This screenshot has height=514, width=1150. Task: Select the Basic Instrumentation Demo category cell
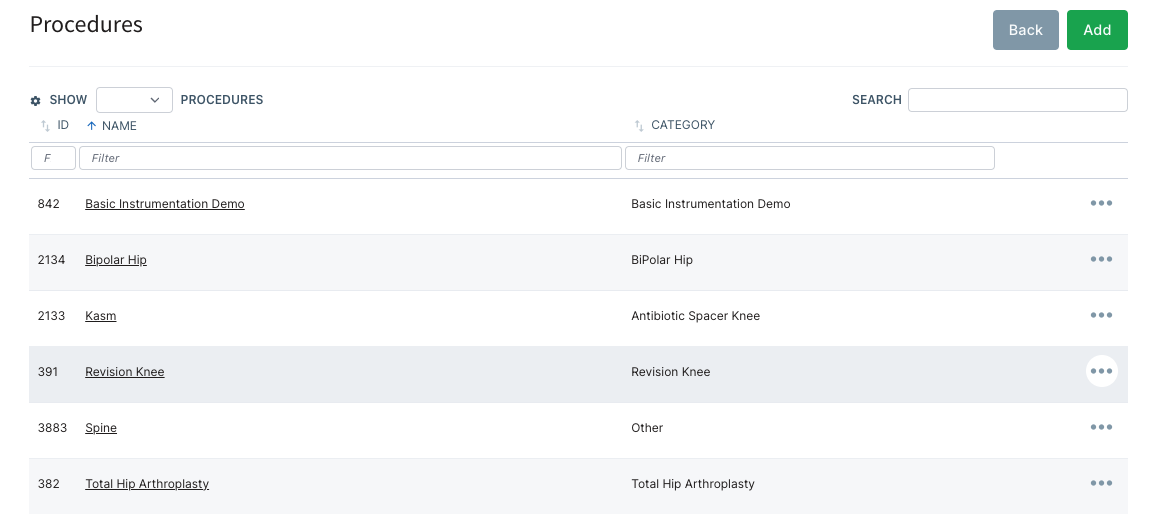point(711,204)
